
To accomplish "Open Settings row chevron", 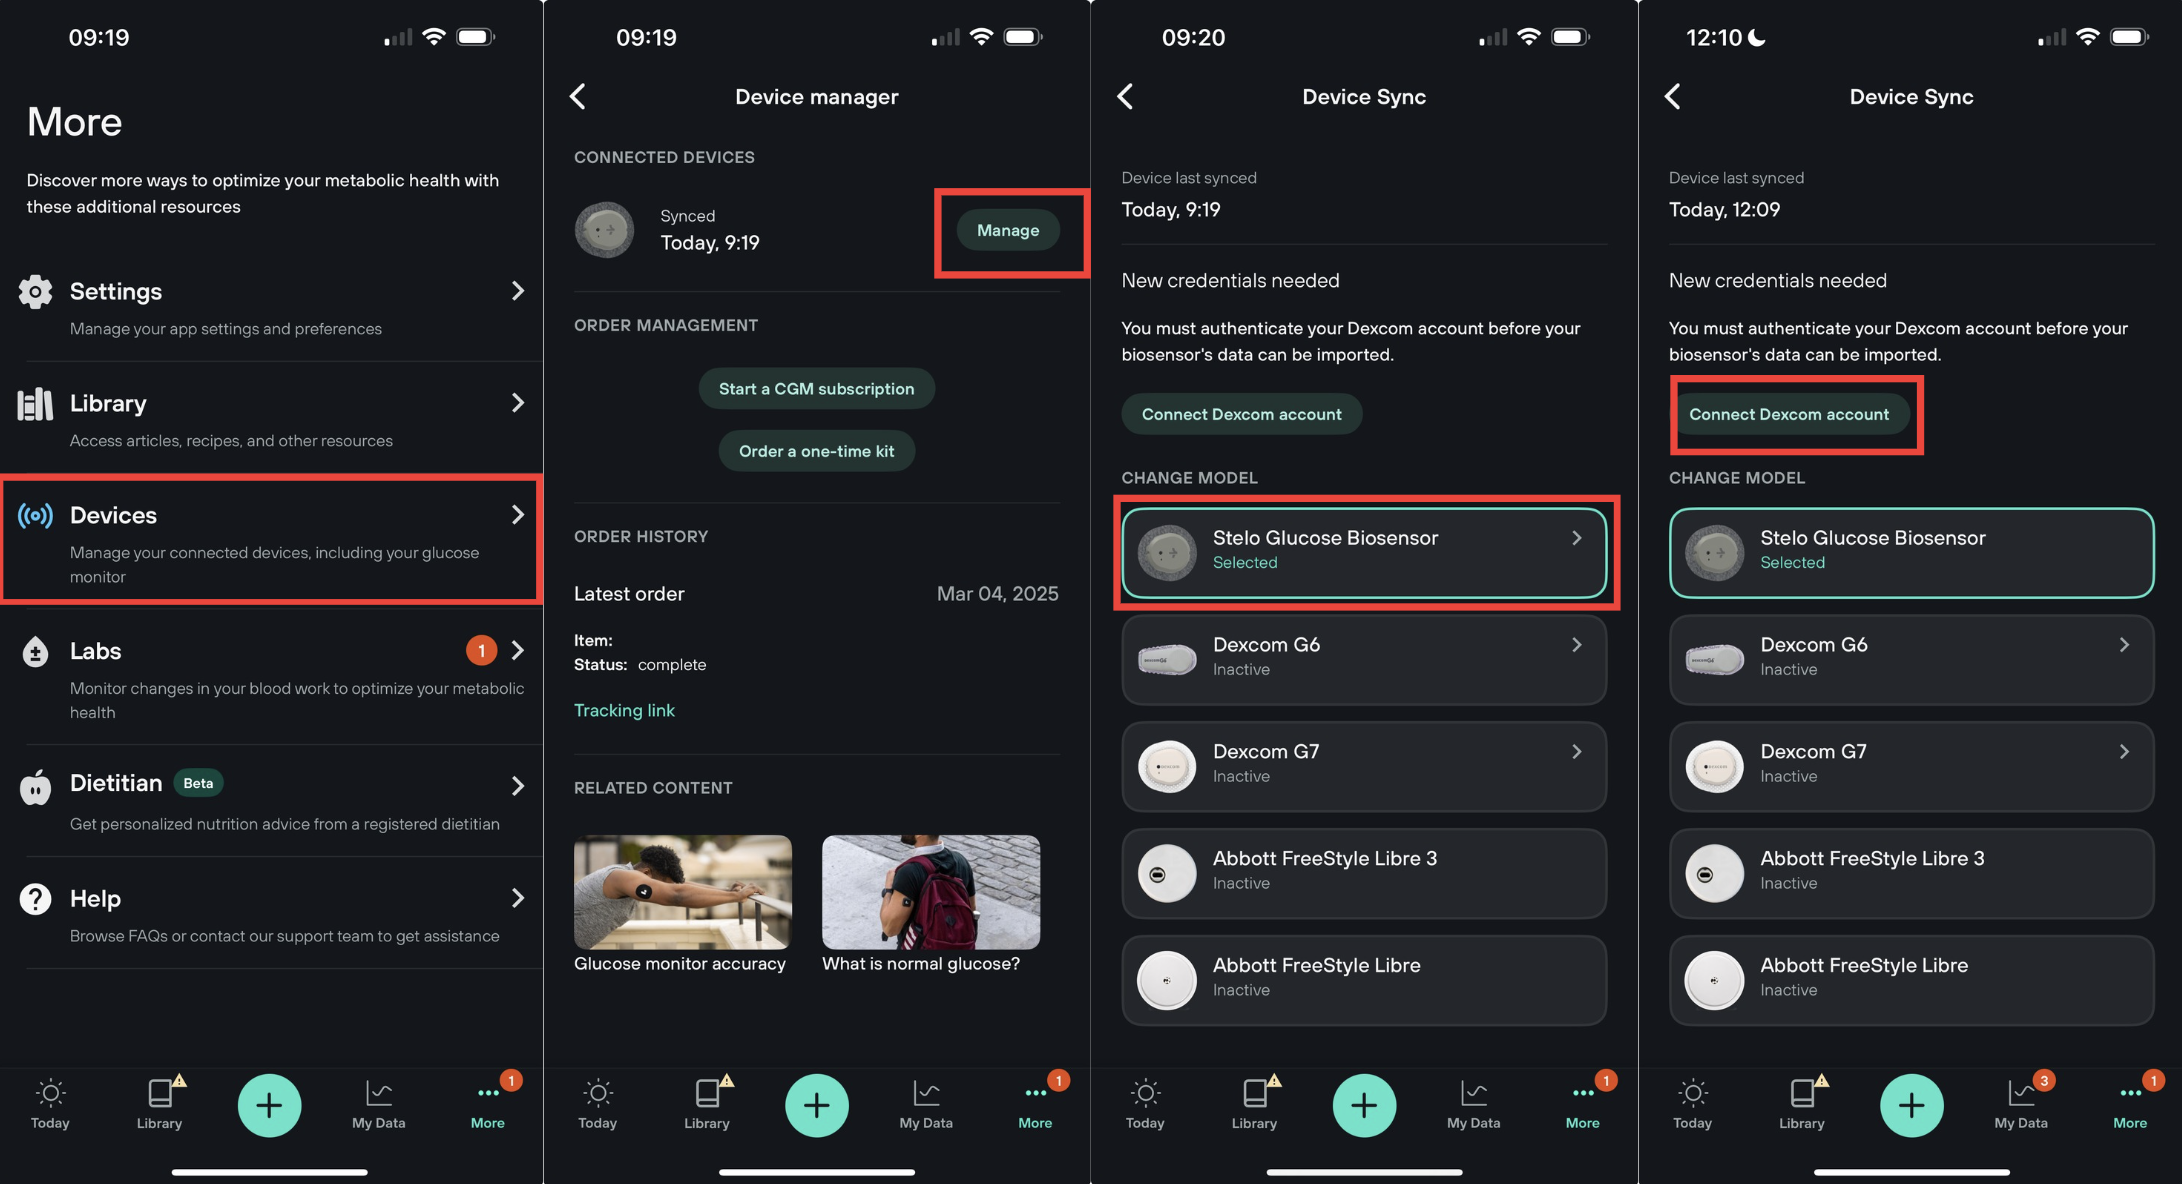I will (x=517, y=291).
